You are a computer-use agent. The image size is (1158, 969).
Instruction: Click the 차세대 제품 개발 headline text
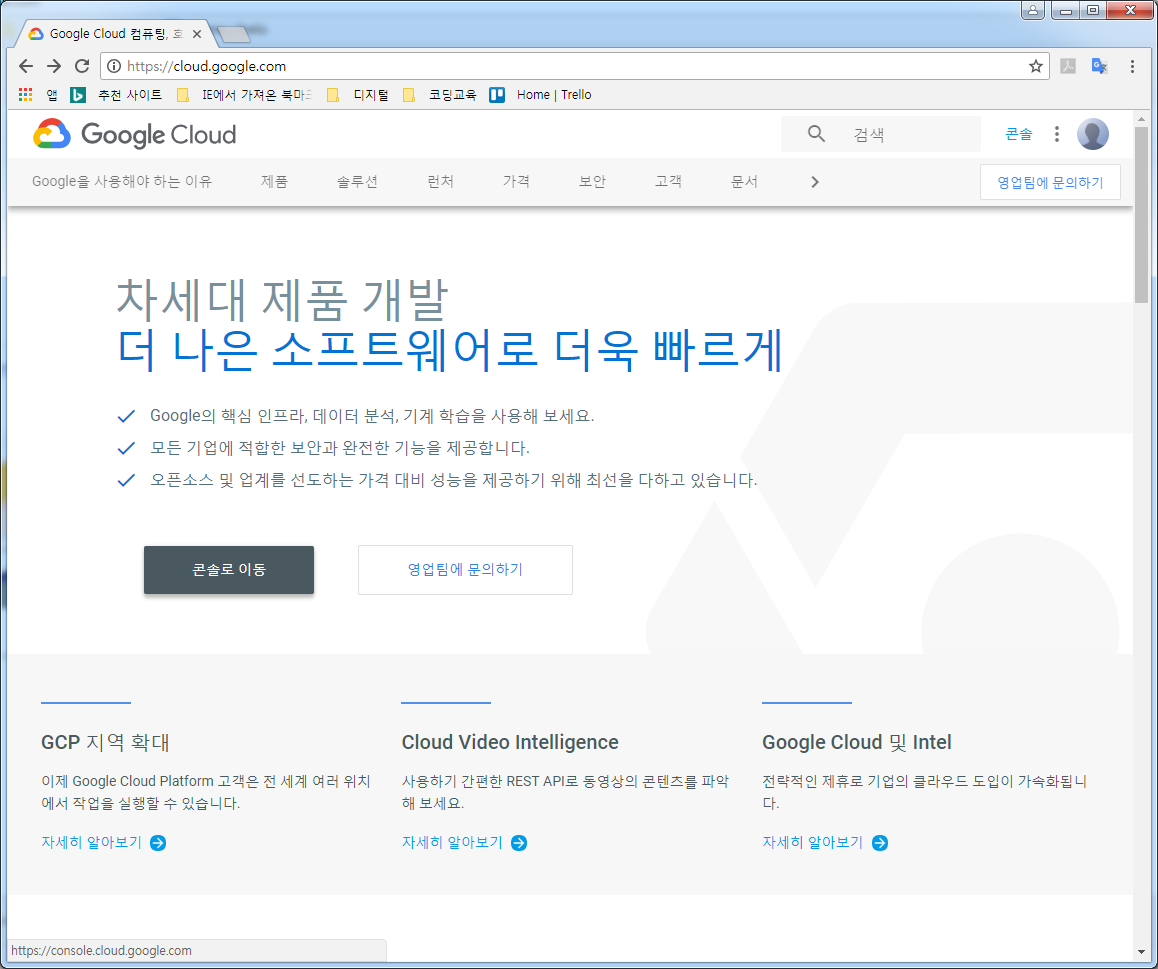282,300
